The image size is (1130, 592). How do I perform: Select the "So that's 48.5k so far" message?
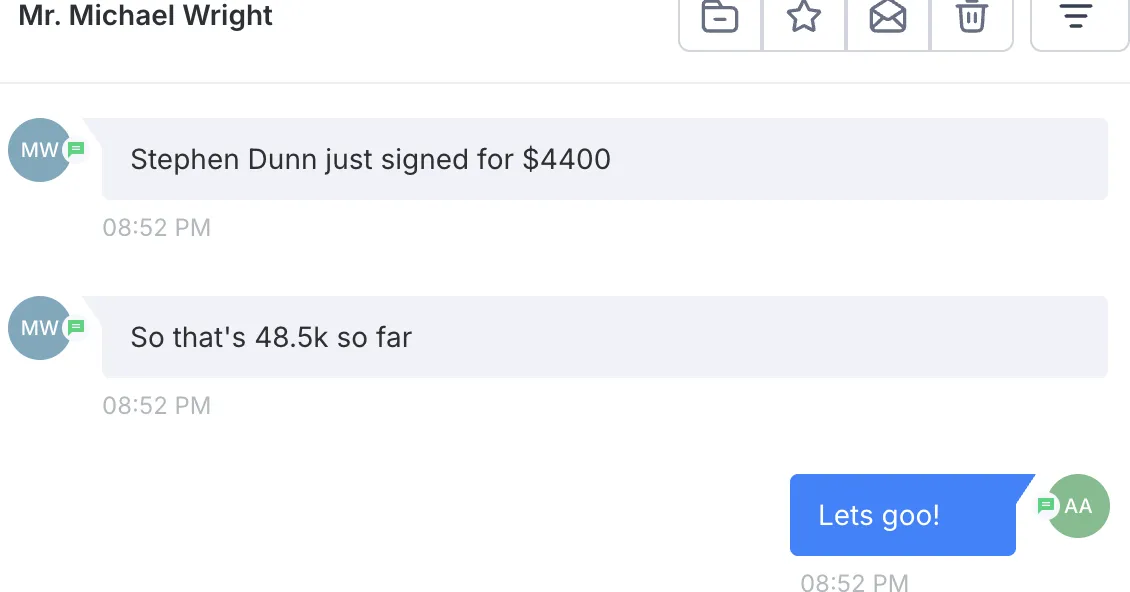coord(605,337)
